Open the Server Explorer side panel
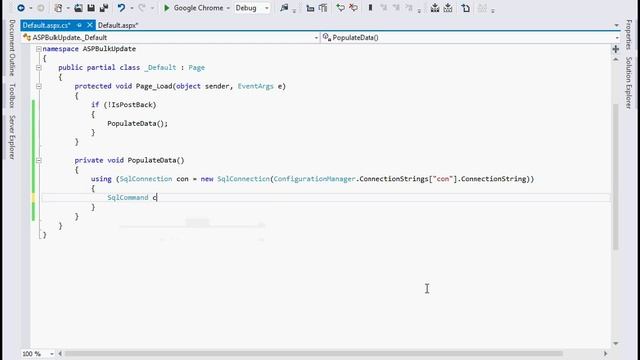This screenshot has height=360, width=640. coord(12,137)
